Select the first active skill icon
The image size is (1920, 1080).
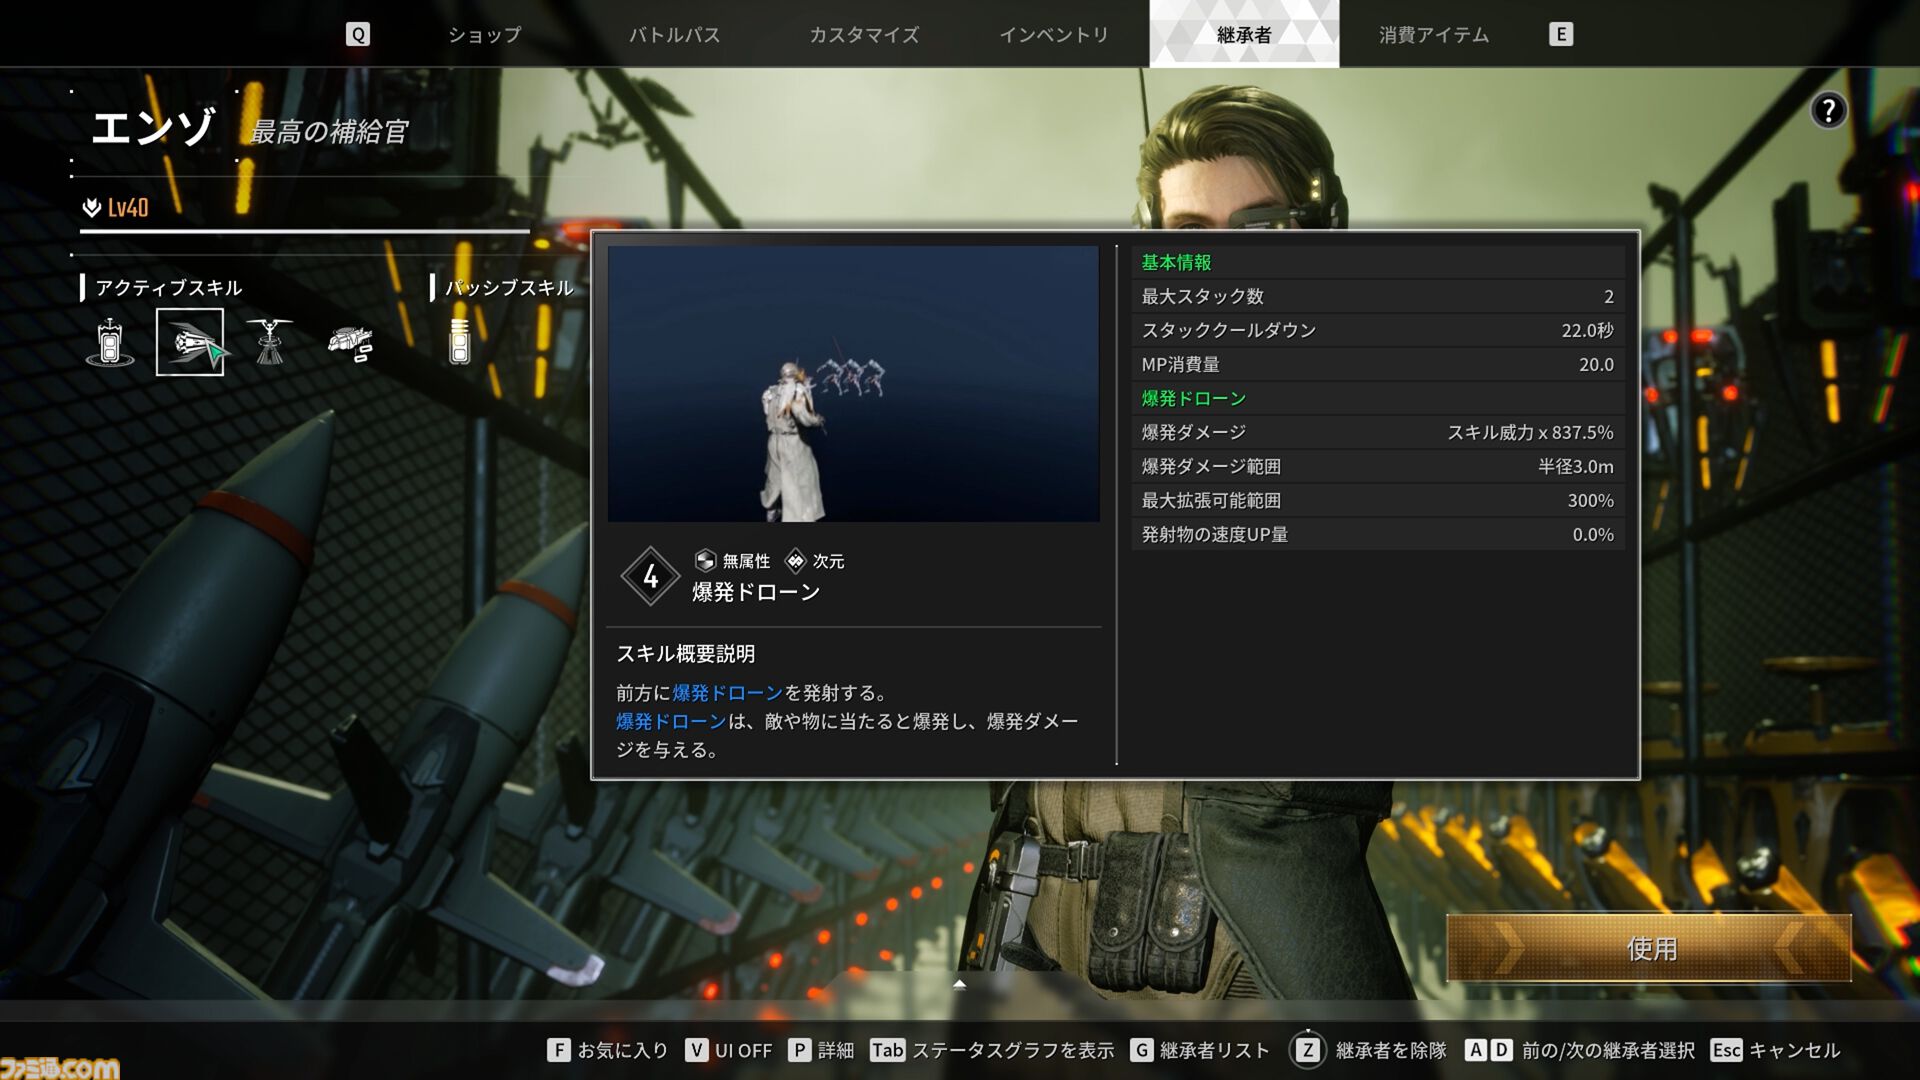coord(110,342)
